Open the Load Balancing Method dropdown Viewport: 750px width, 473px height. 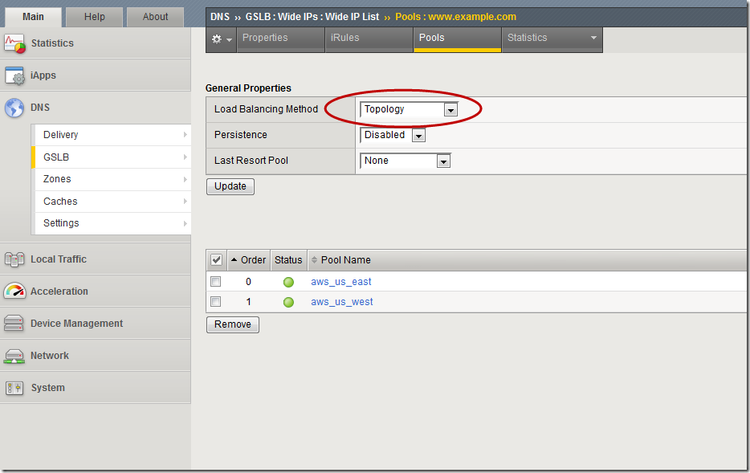(x=408, y=110)
